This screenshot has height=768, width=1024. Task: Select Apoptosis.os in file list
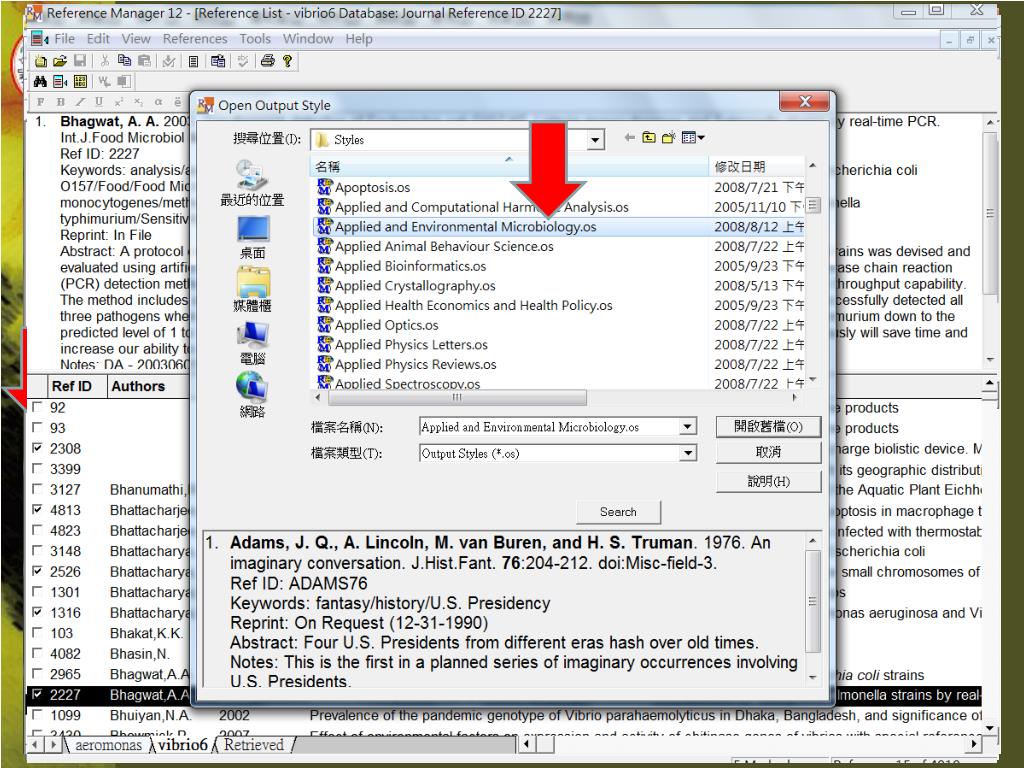372,187
